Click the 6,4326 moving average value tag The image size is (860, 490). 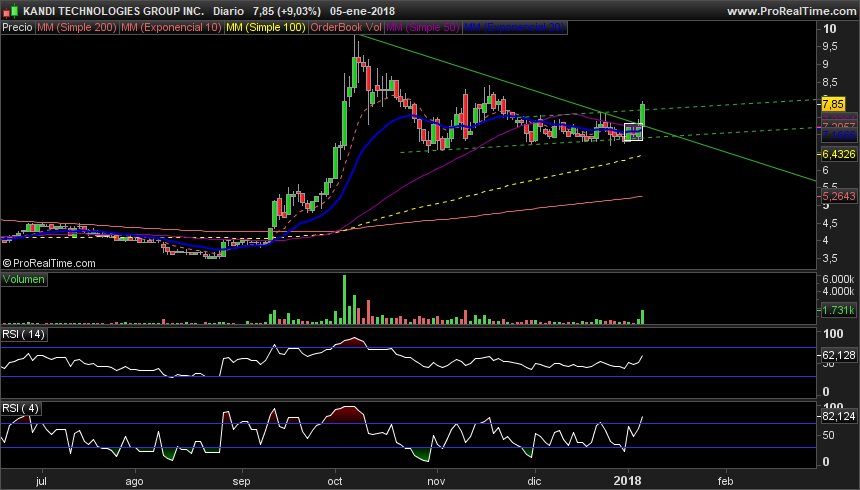[x=839, y=155]
